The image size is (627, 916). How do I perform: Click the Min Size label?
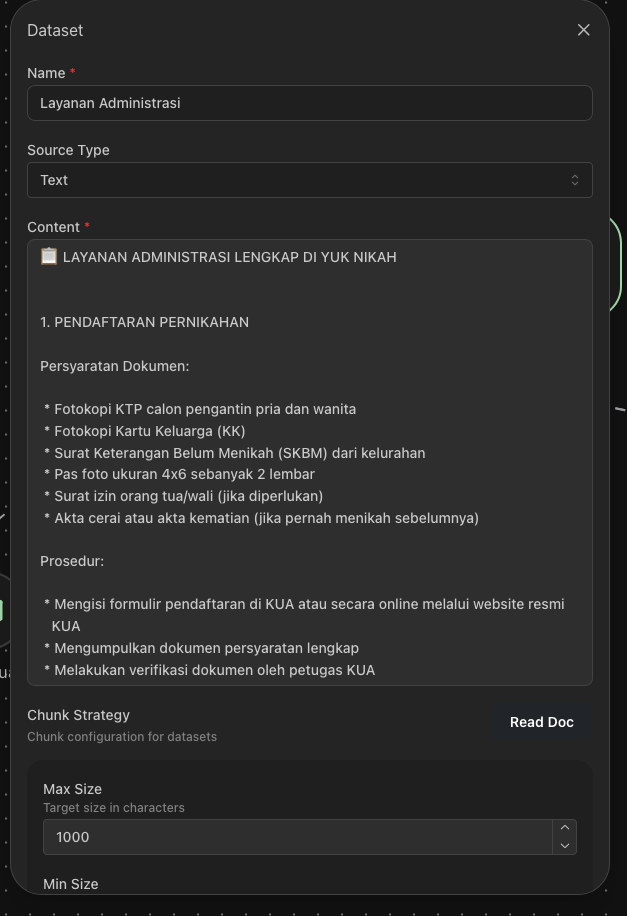point(70,884)
